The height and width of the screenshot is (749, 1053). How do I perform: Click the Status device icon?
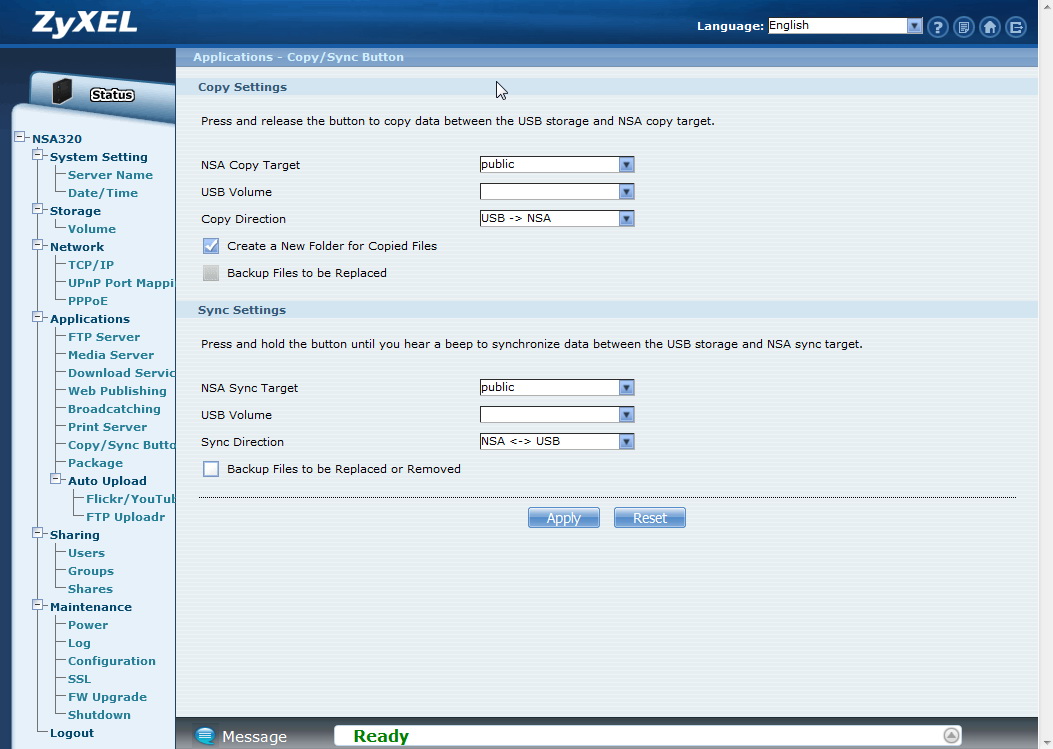click(62, 91)
